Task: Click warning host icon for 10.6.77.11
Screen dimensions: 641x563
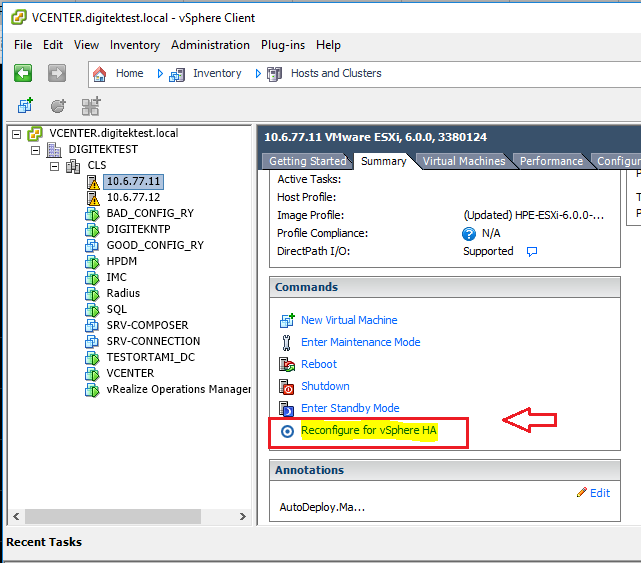Action: click(x=93, y=182)
